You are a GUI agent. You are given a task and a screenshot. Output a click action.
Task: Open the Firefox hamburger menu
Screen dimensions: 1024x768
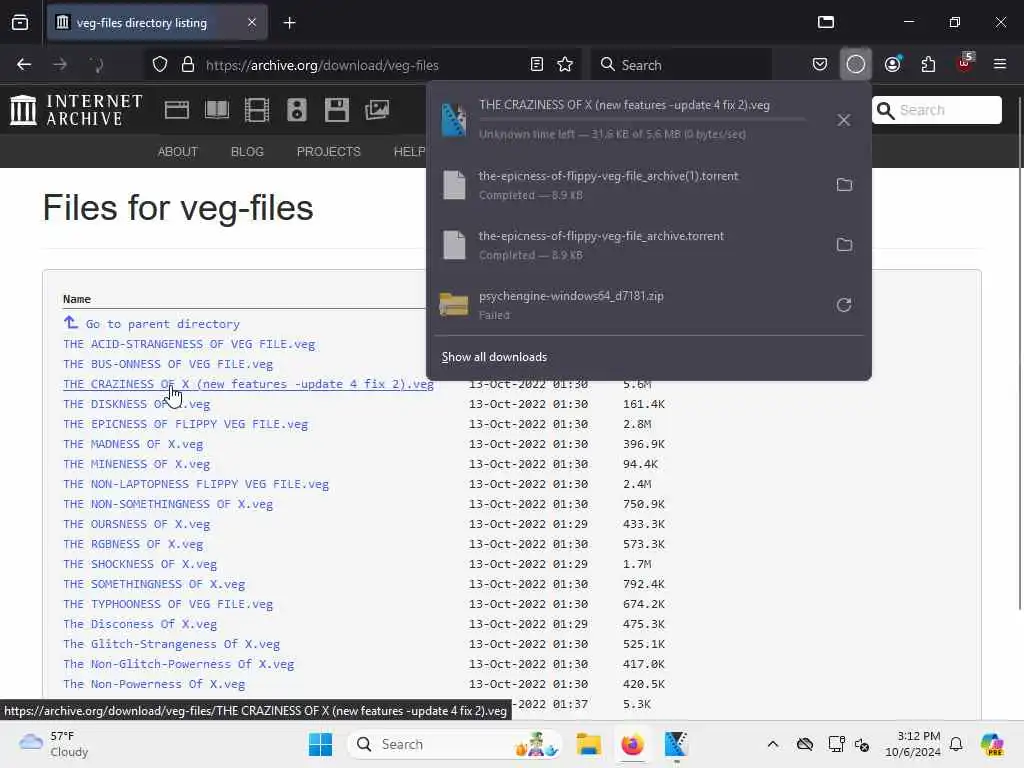tap(1000, 65)
